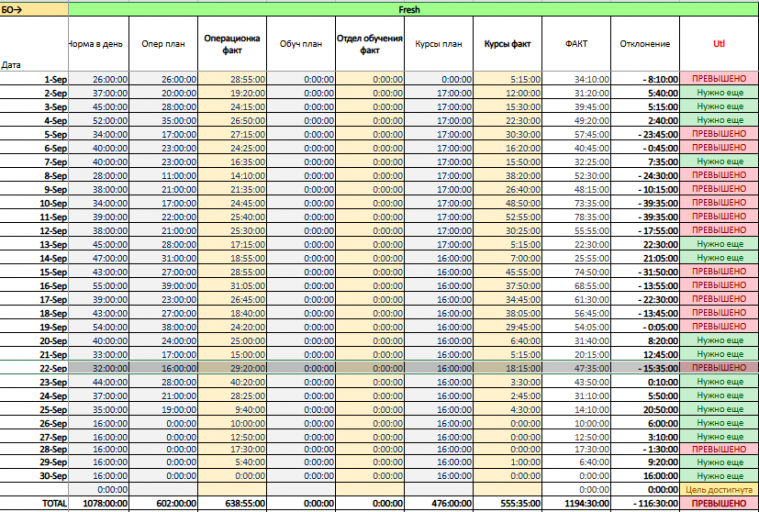Select 20:50:00 deviation in 25-Sep row
Image resolution: width=759 pixels, height=512 pixels.
pyautogui.click(x=645, y=409)
